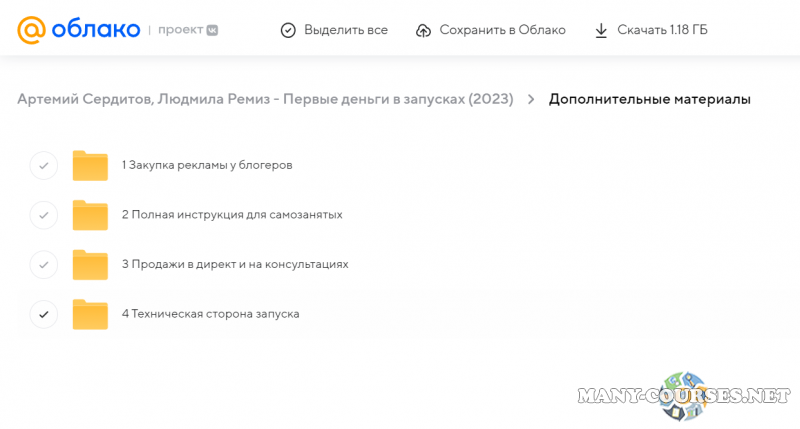Toggle checkbox for 4 Техническая сторона запуска
This screenshot has width=800, height=429.
(x=43, y=314)
